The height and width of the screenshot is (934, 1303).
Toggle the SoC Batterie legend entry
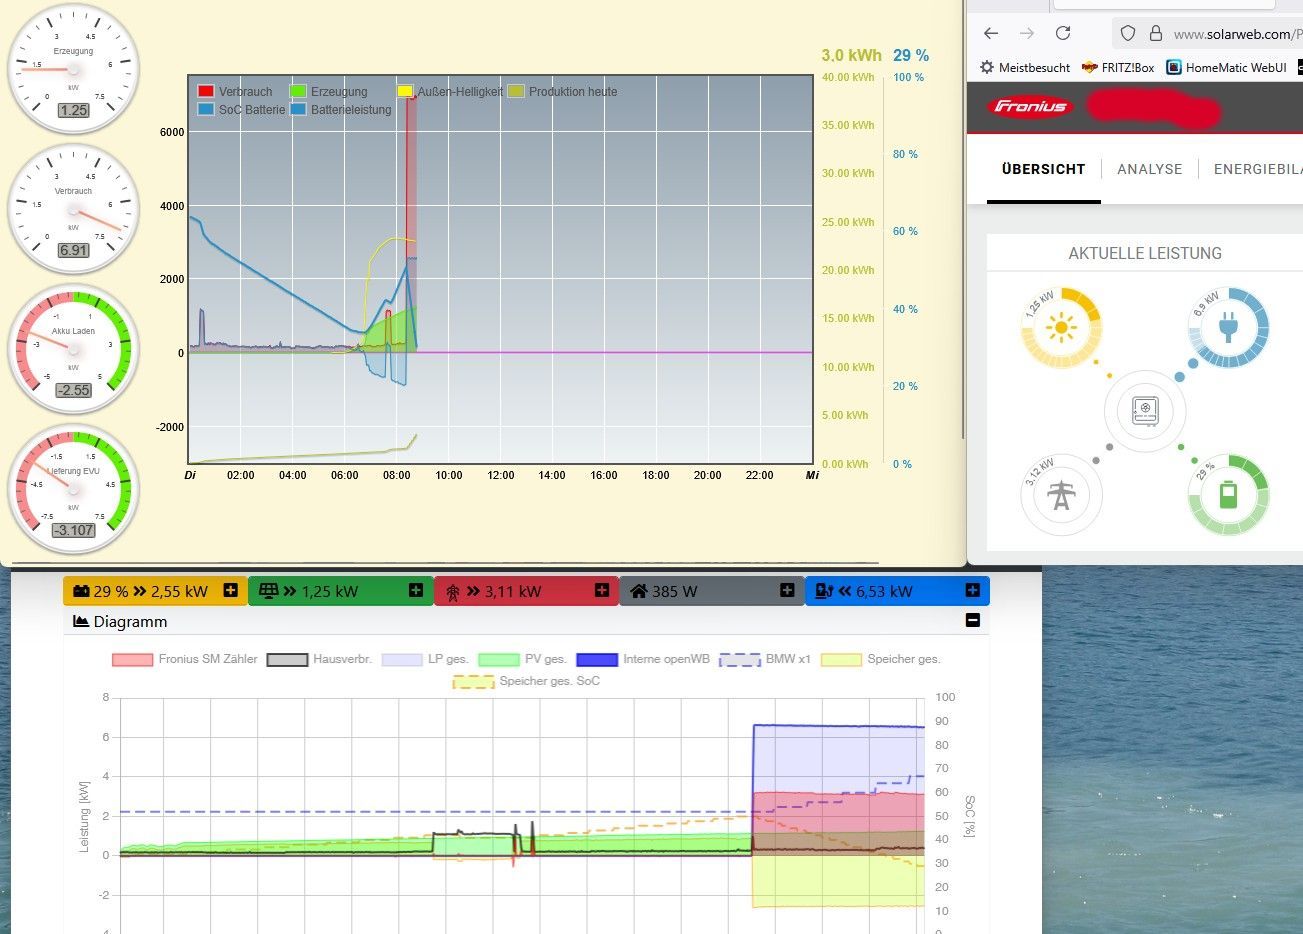(x=241, y=109)
